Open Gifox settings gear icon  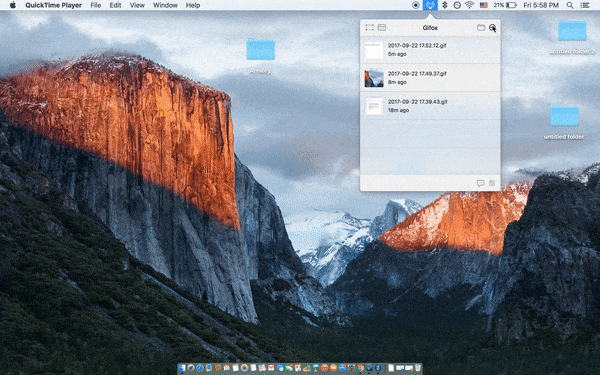point(492,27)
